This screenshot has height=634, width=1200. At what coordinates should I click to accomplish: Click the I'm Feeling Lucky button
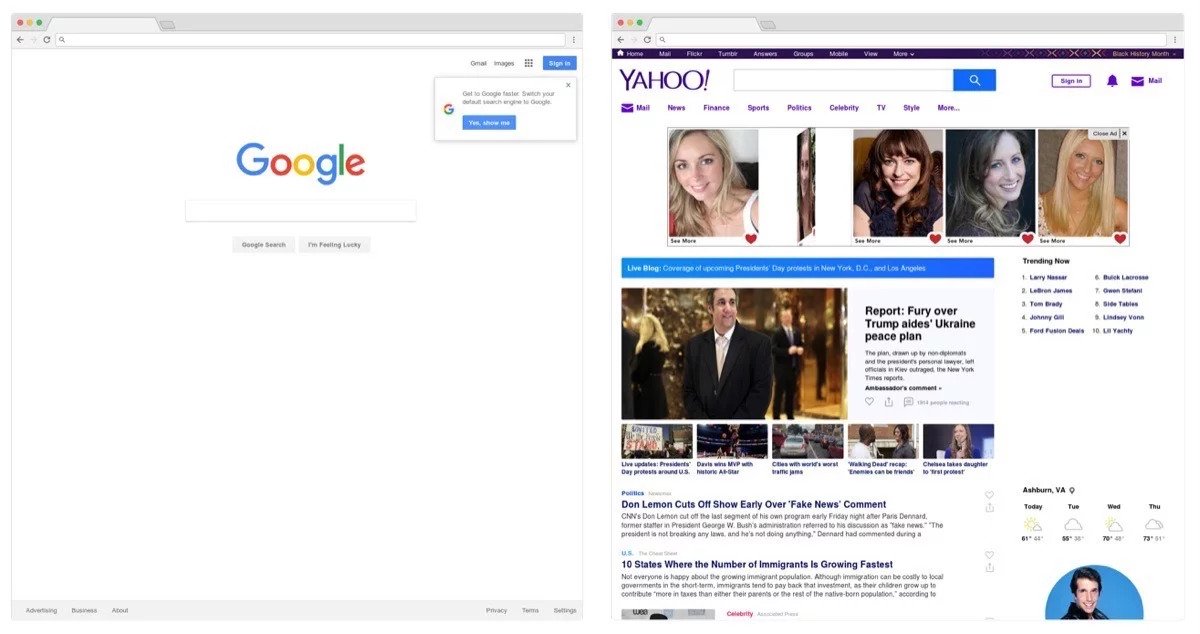coord(334,245)
